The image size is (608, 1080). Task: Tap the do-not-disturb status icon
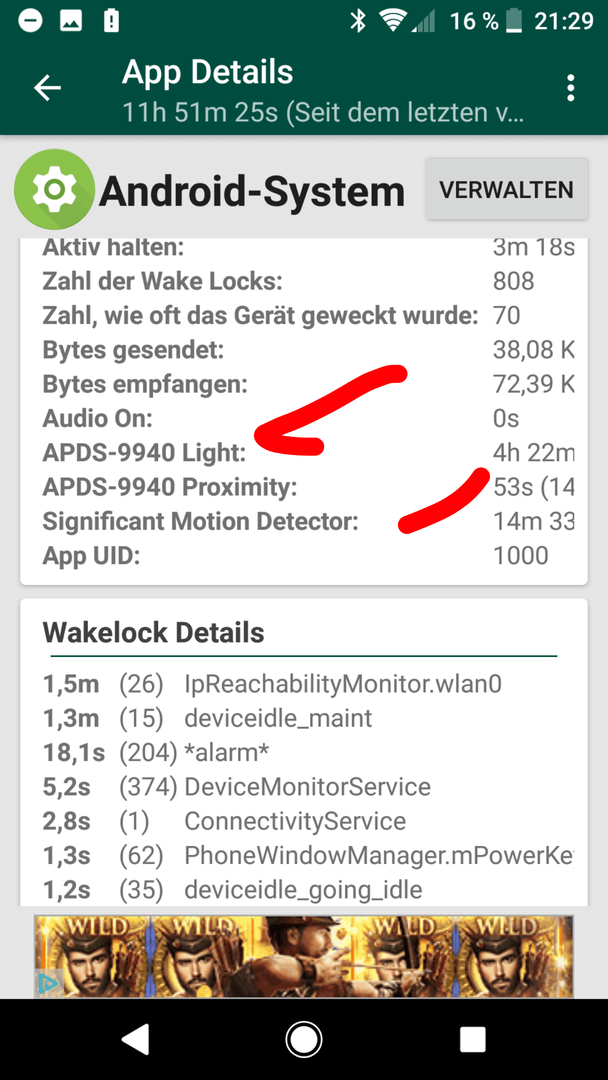(x=30, y=21)
